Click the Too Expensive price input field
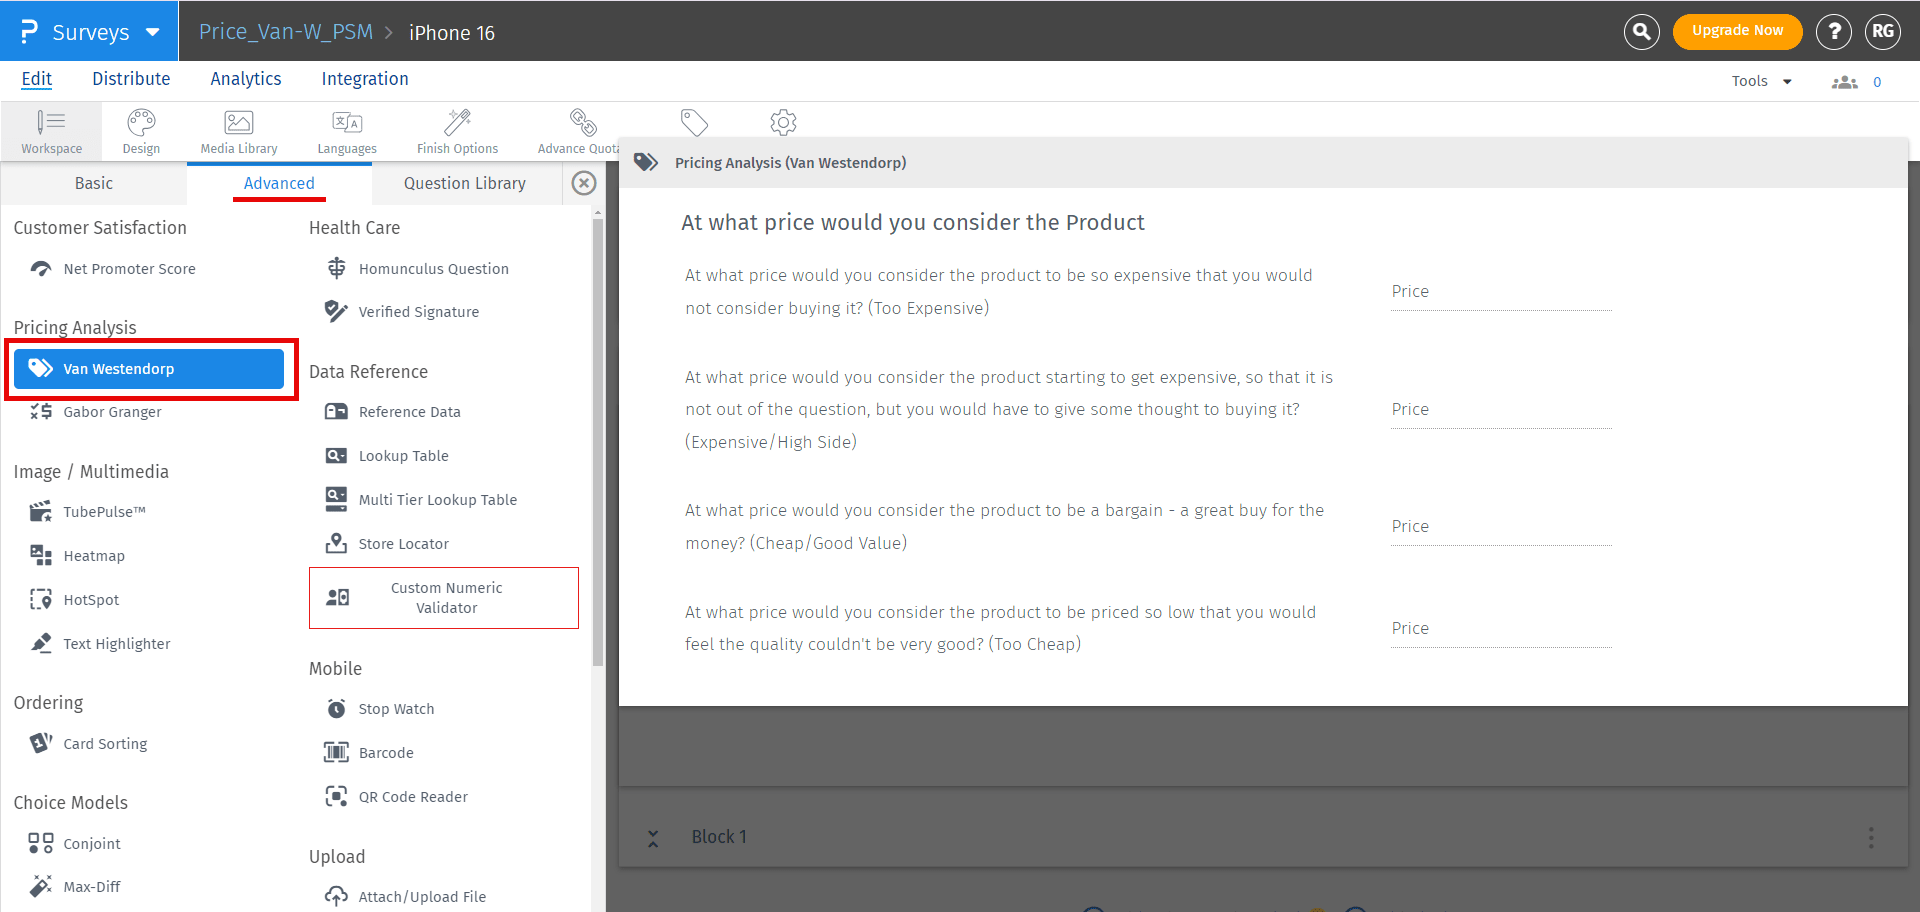1920x912 pixels. [1500, 291]
